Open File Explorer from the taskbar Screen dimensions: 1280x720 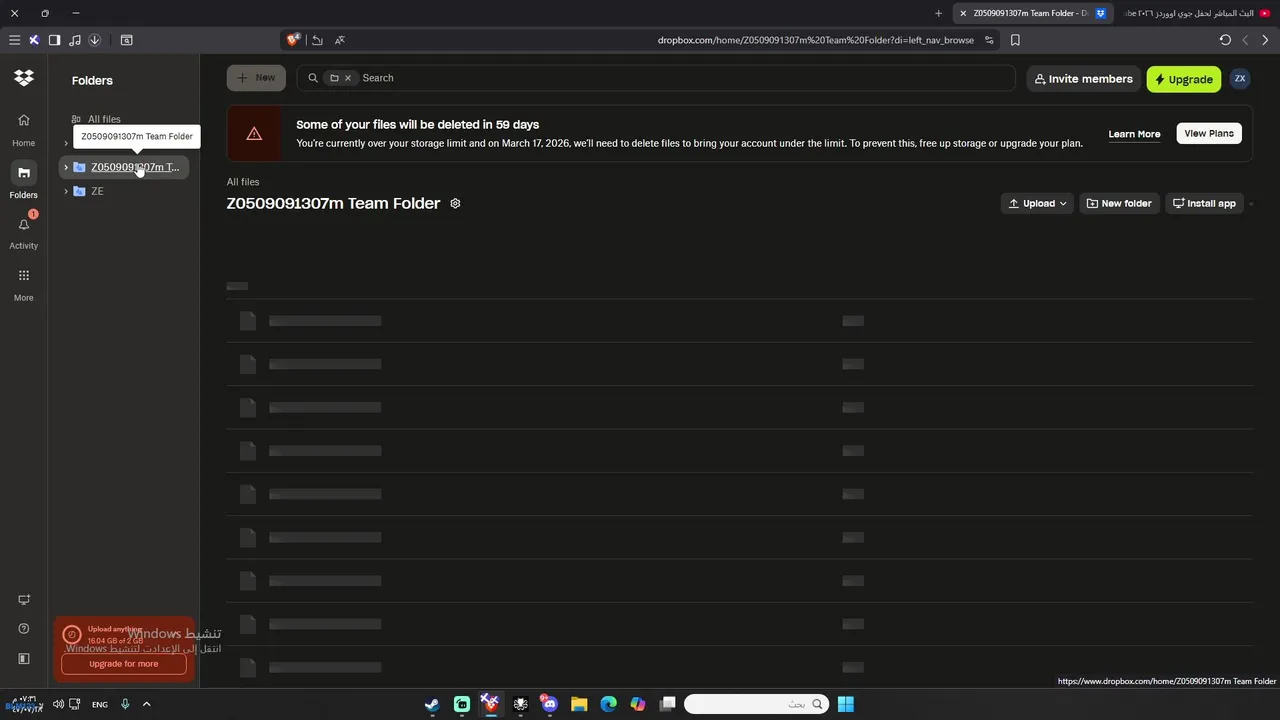click(579, 704)
